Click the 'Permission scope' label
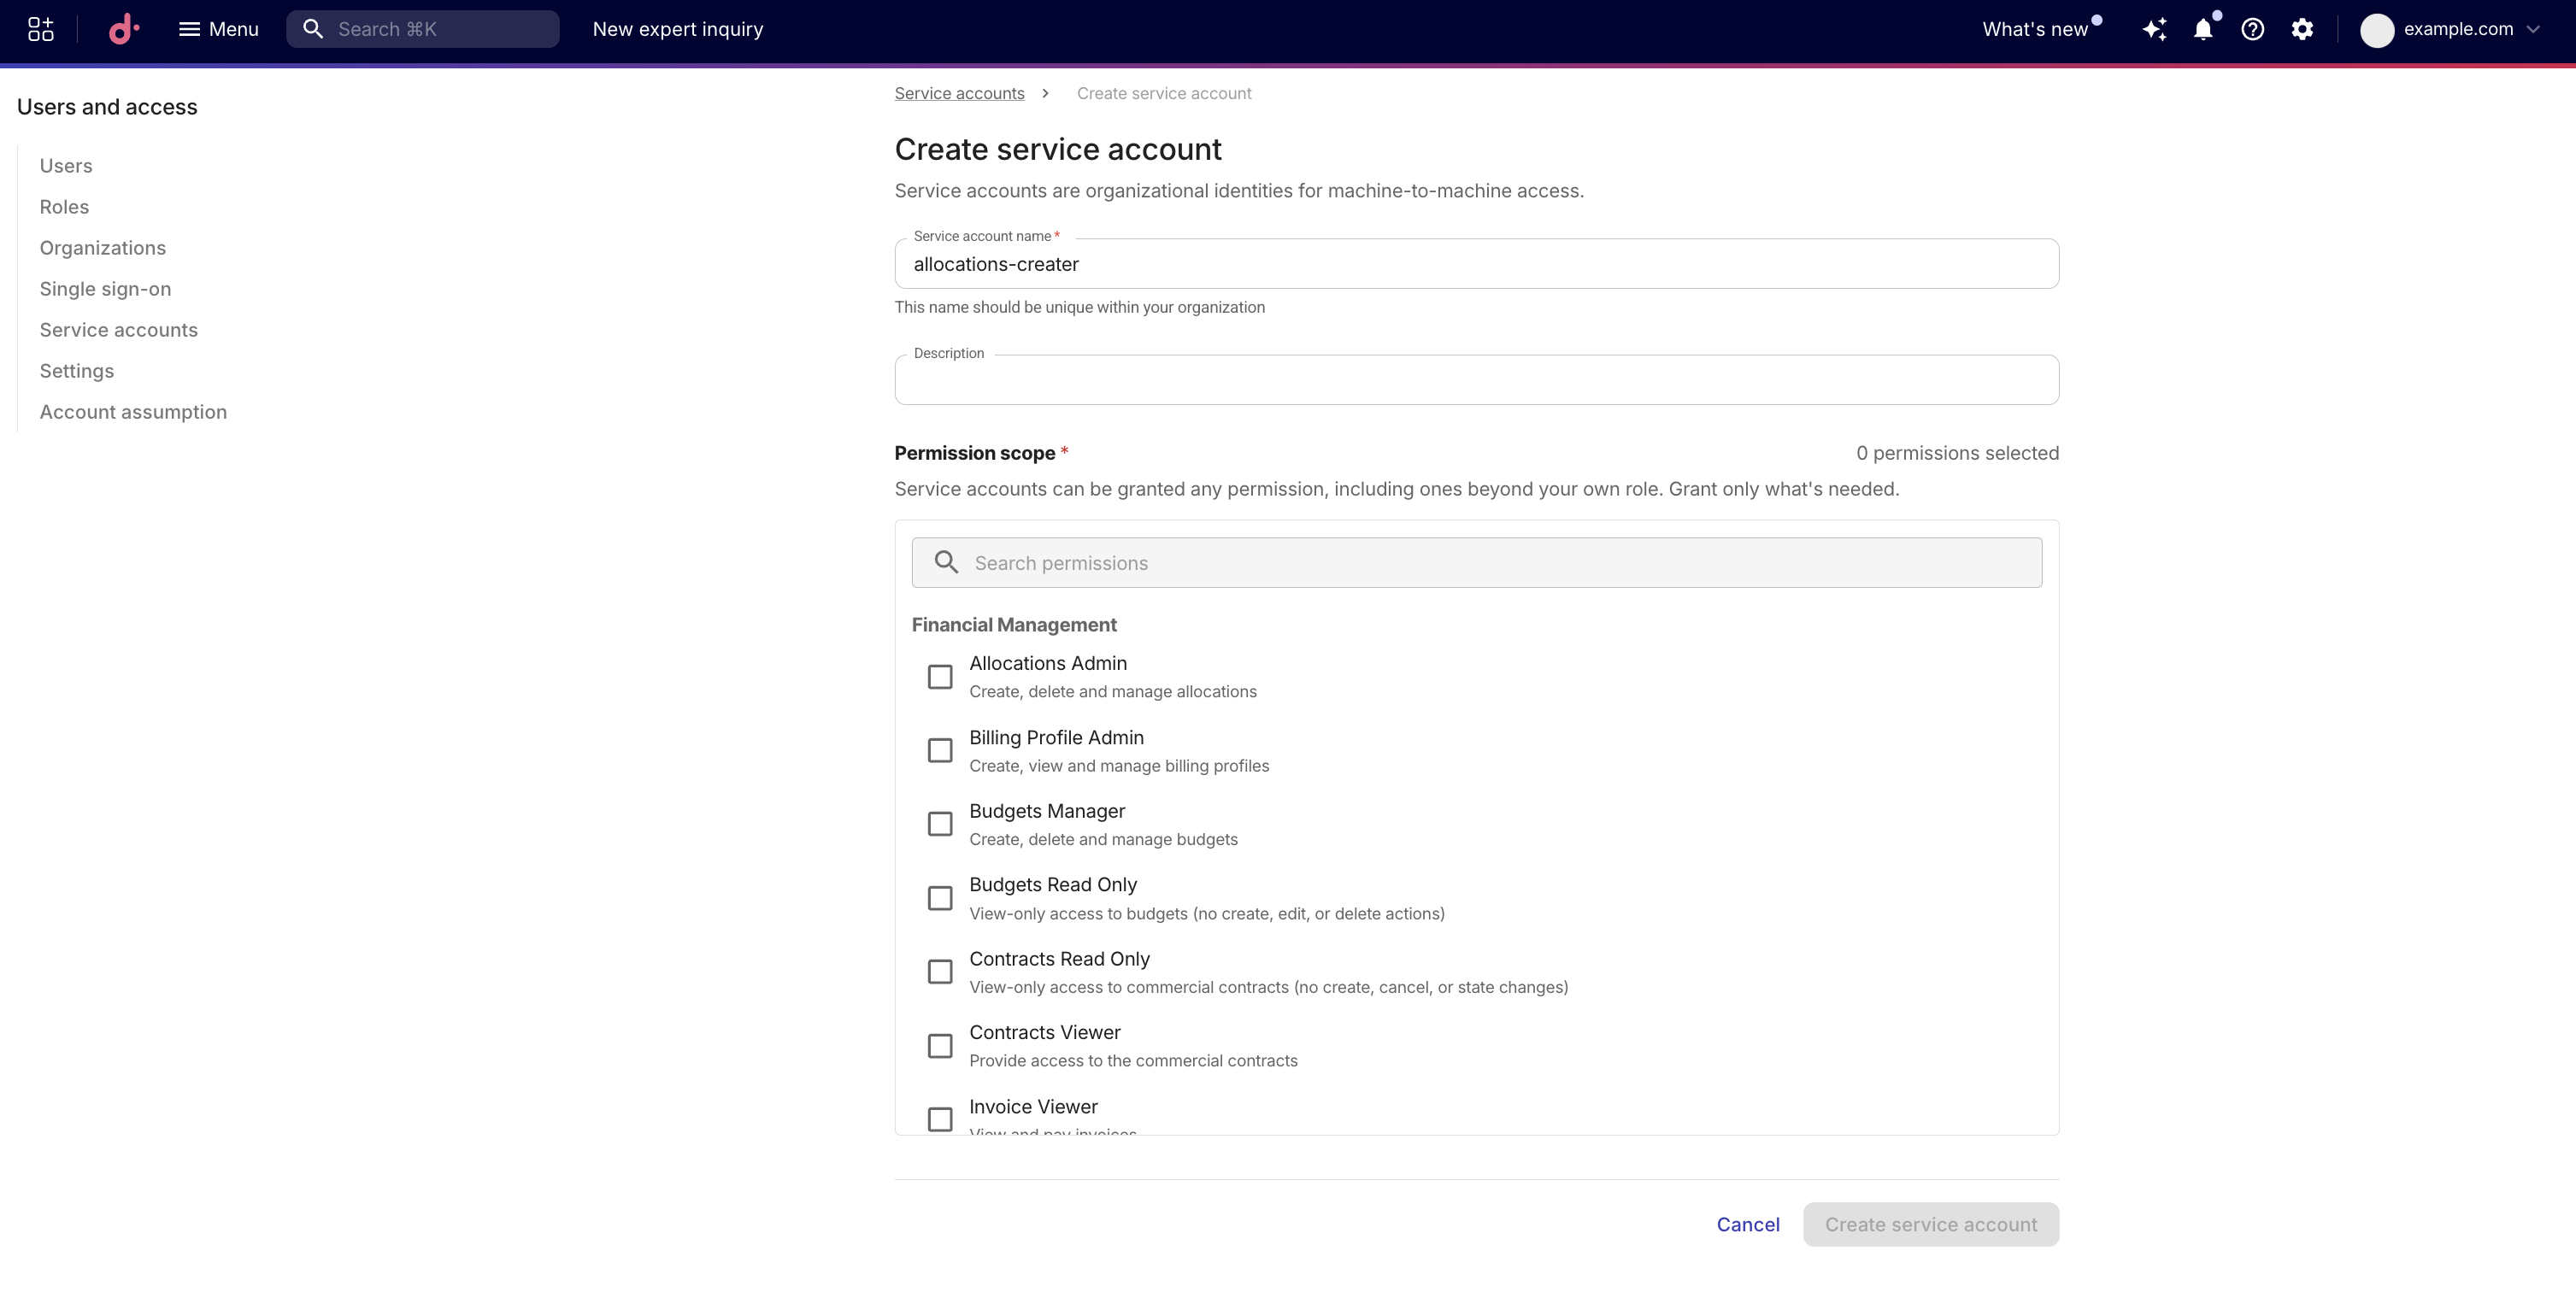The width and height of the screenshot is (2576, 1292). 975,453
